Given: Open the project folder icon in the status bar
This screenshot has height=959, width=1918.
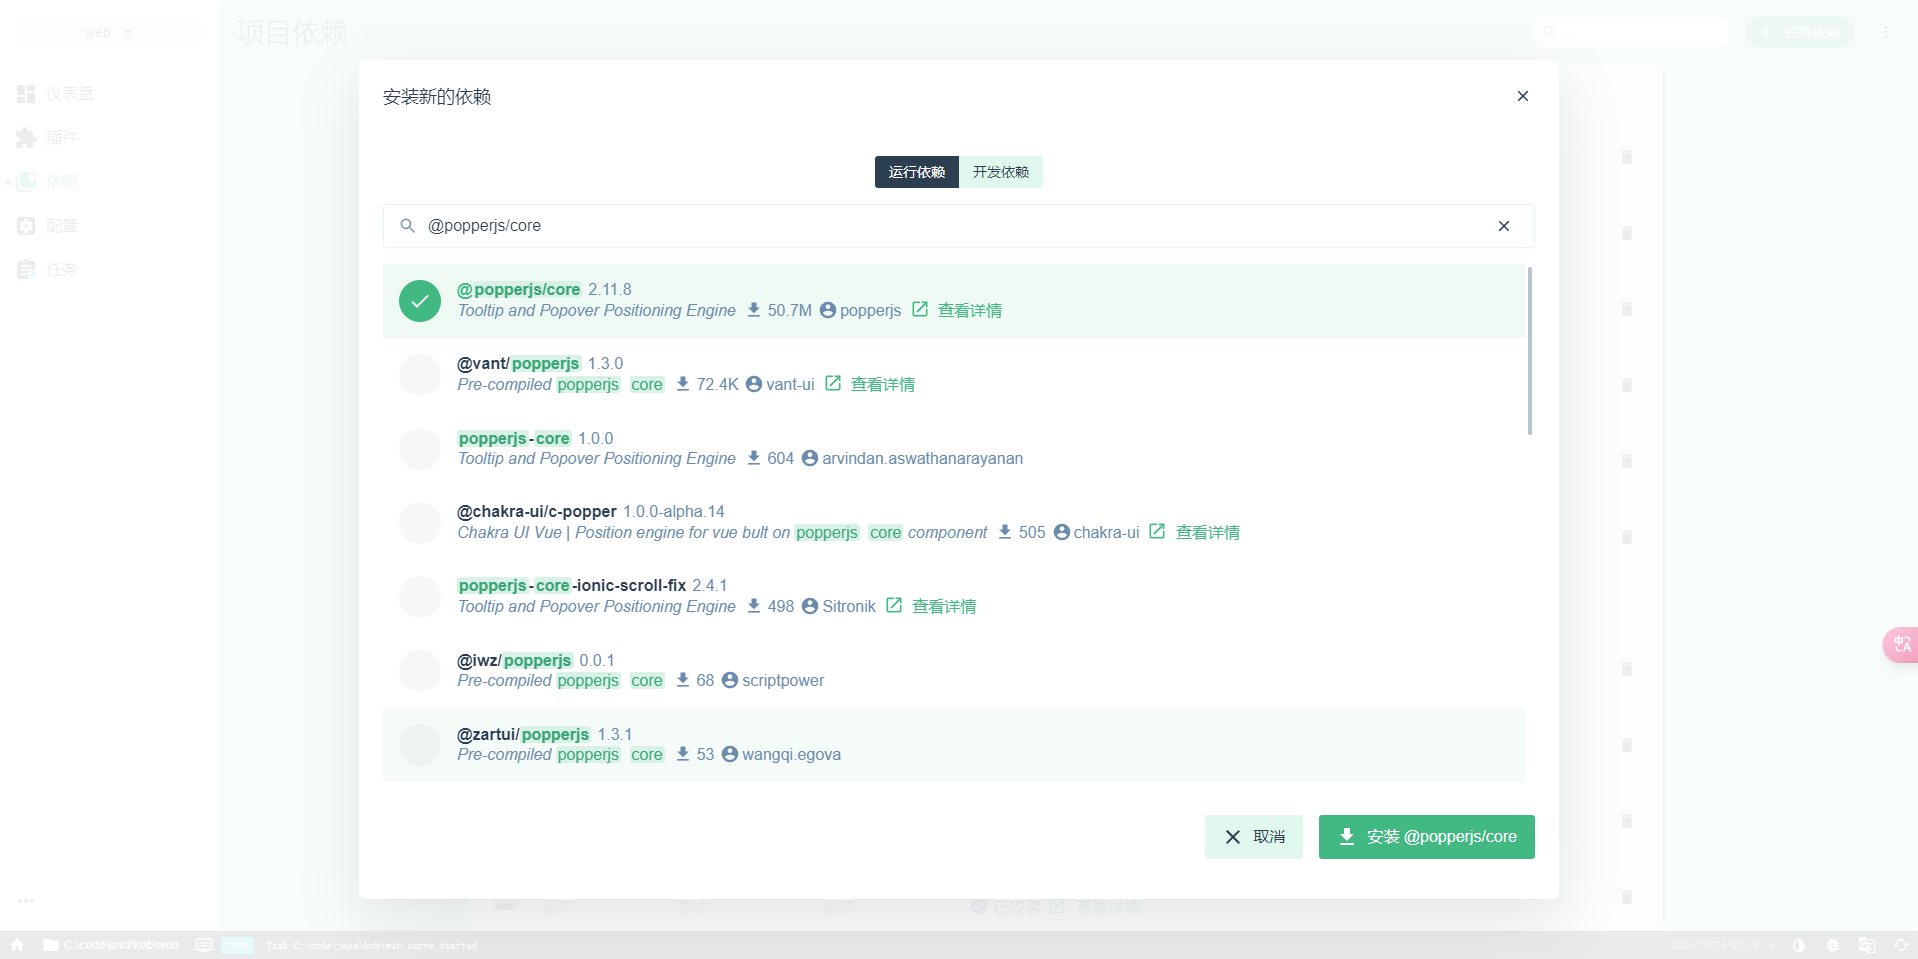Looking at the screenshot, I should pos(51,945).
